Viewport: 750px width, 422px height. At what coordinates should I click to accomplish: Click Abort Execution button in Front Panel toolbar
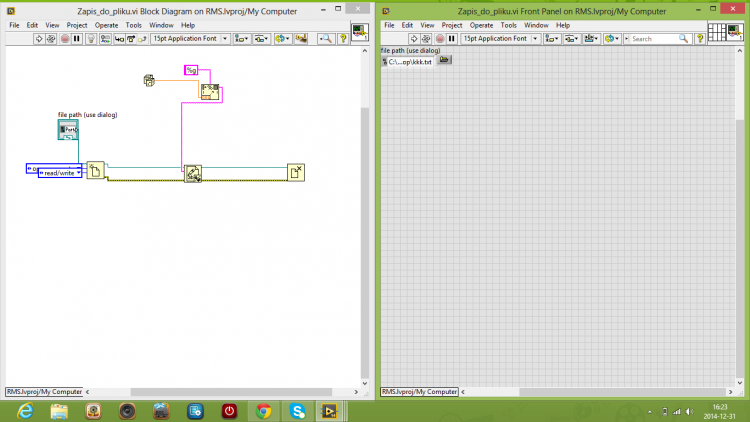click(440, 39)
